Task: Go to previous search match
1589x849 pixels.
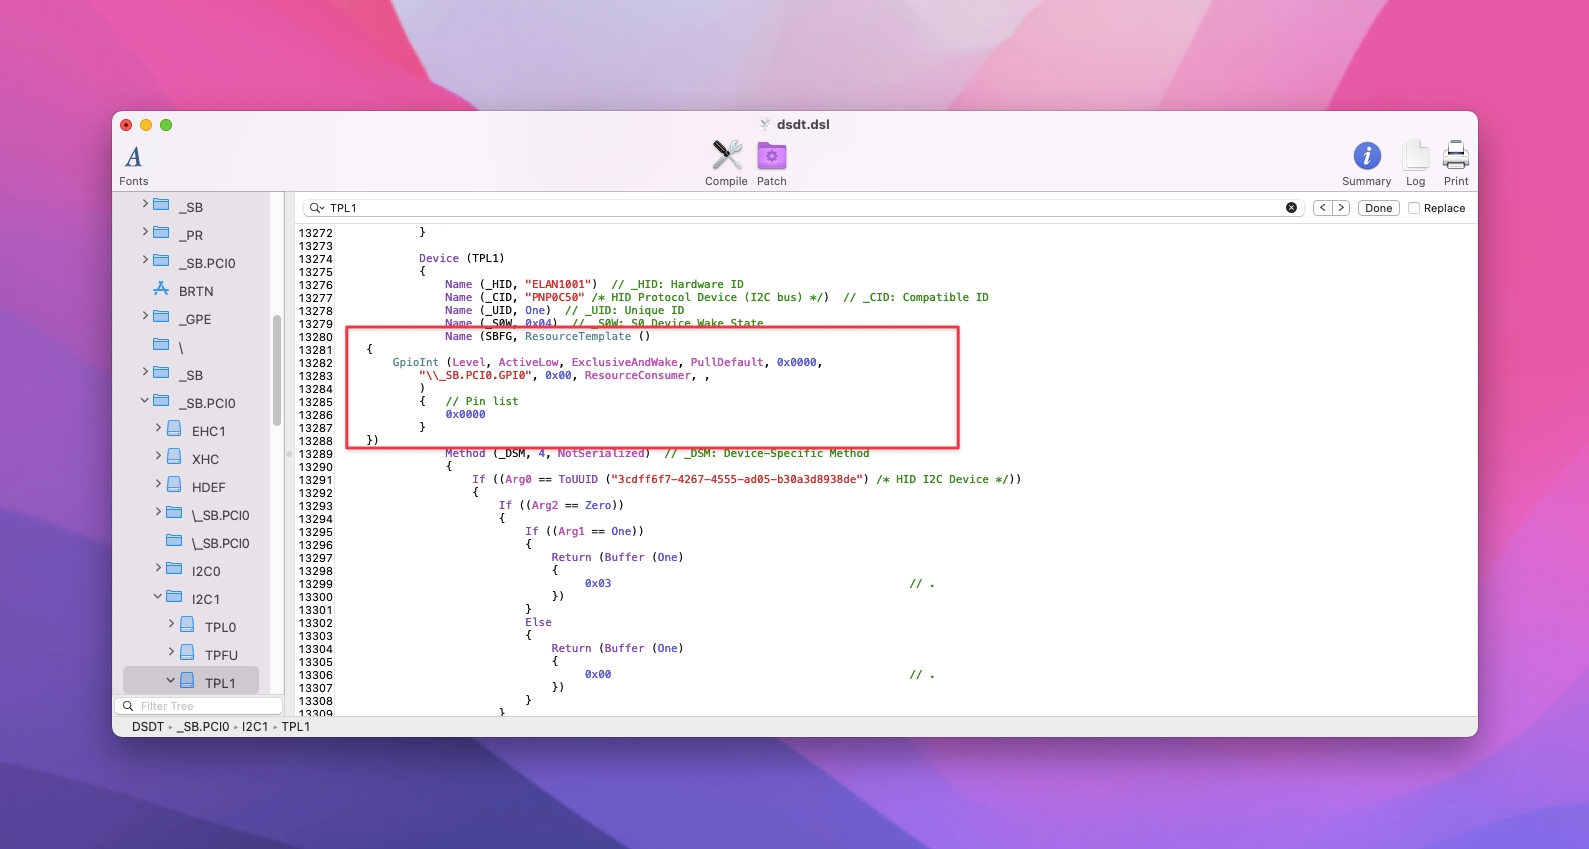Action: click(x=1323, y=208)
